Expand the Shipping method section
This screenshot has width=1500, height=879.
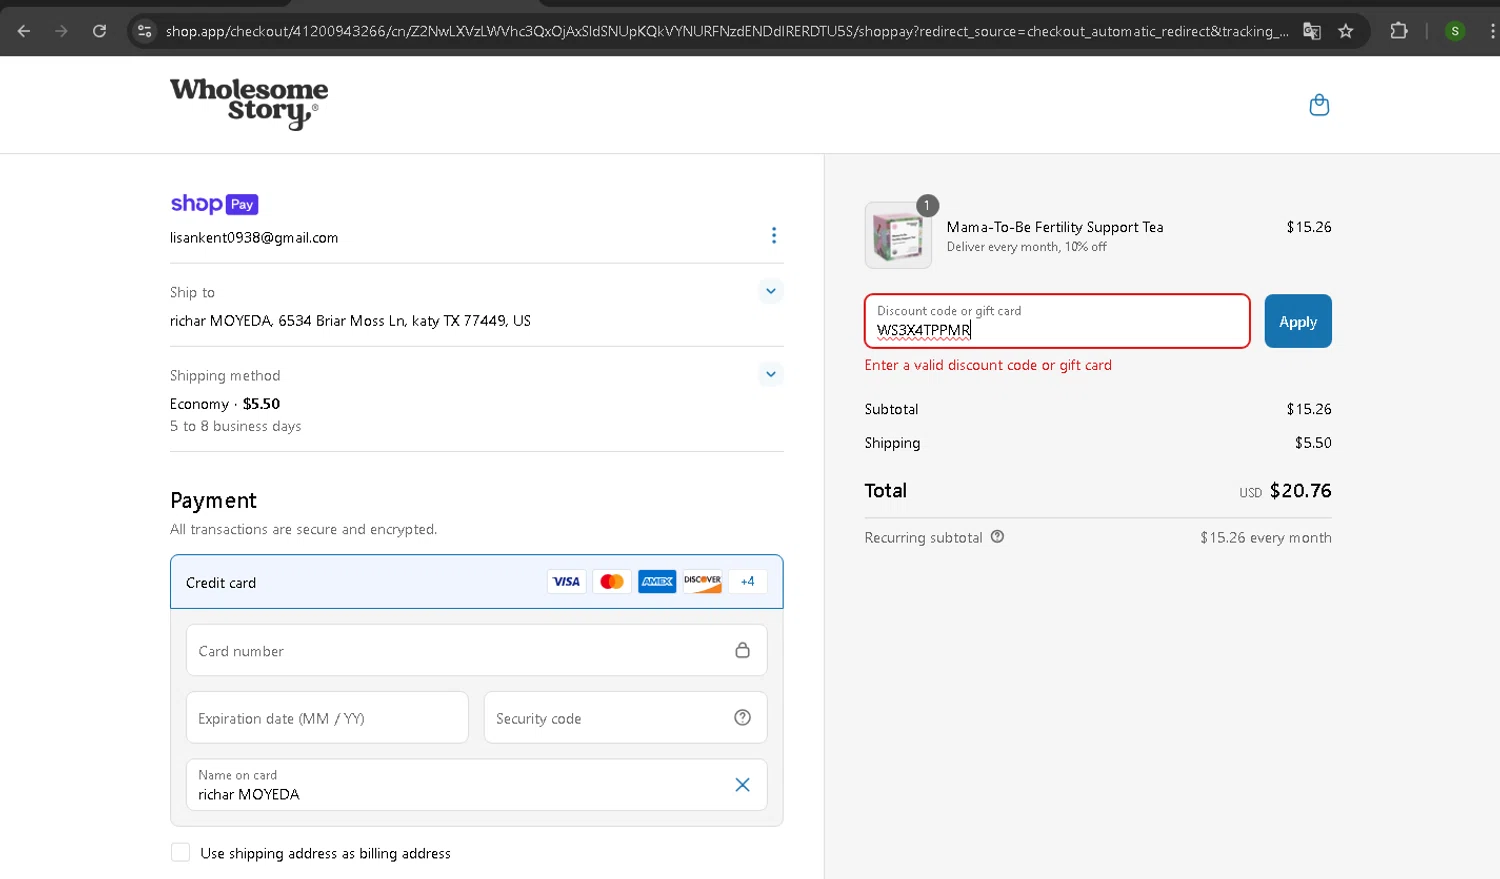(770, 374)
